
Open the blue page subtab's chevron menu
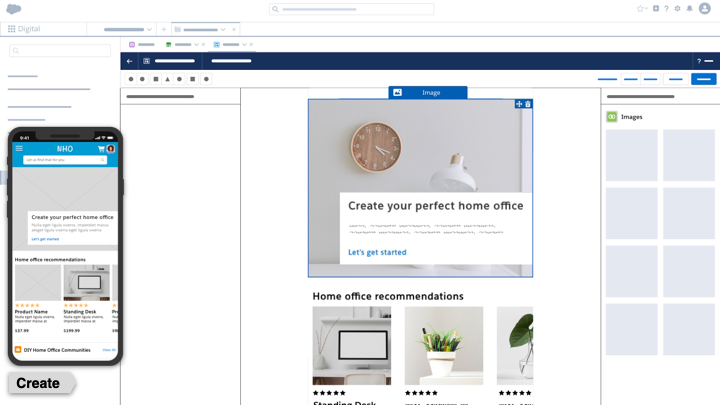click(x=244, y=45)
